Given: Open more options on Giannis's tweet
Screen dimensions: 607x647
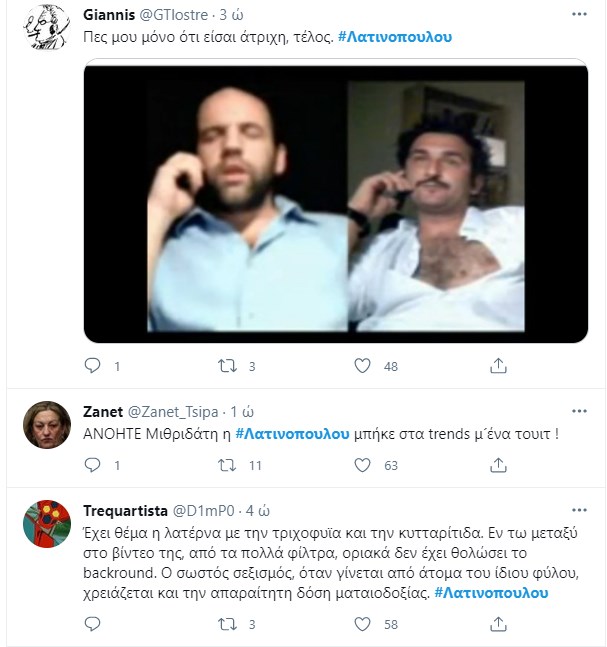Looking at the screenshot, I should tap(579, 15).
